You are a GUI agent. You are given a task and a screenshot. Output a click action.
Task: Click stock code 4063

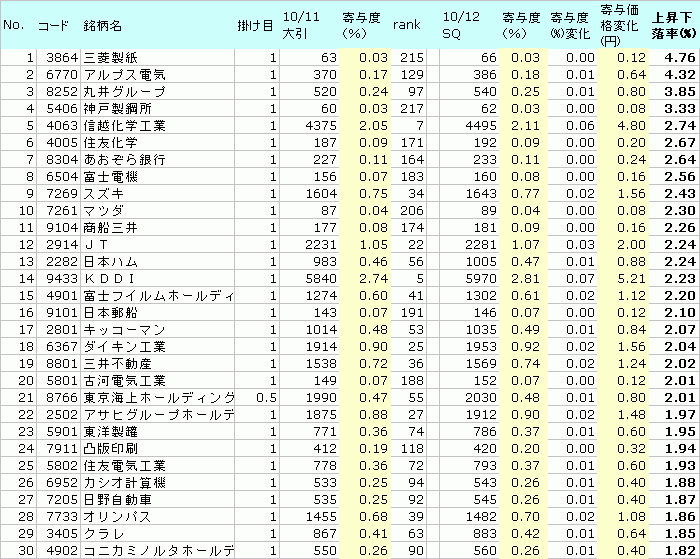click(x=62, y=125)
